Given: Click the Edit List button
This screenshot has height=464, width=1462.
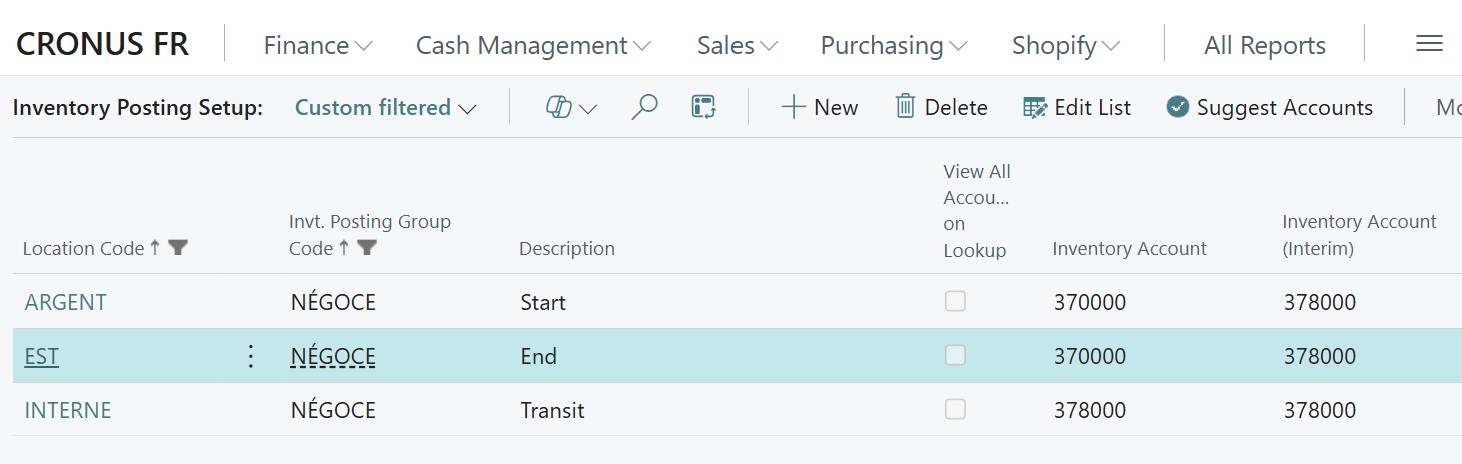Looking at the screenshot, I should (1077, 107).
